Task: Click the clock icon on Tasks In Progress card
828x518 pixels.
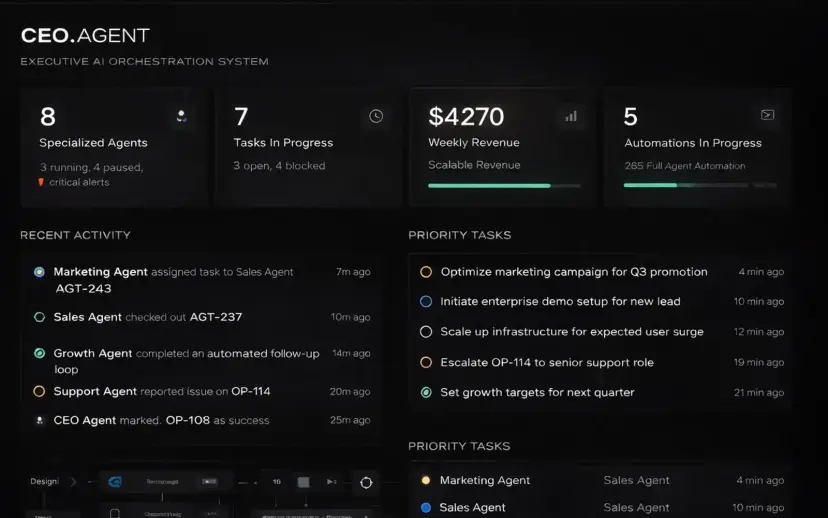Action: pos(375,116)
